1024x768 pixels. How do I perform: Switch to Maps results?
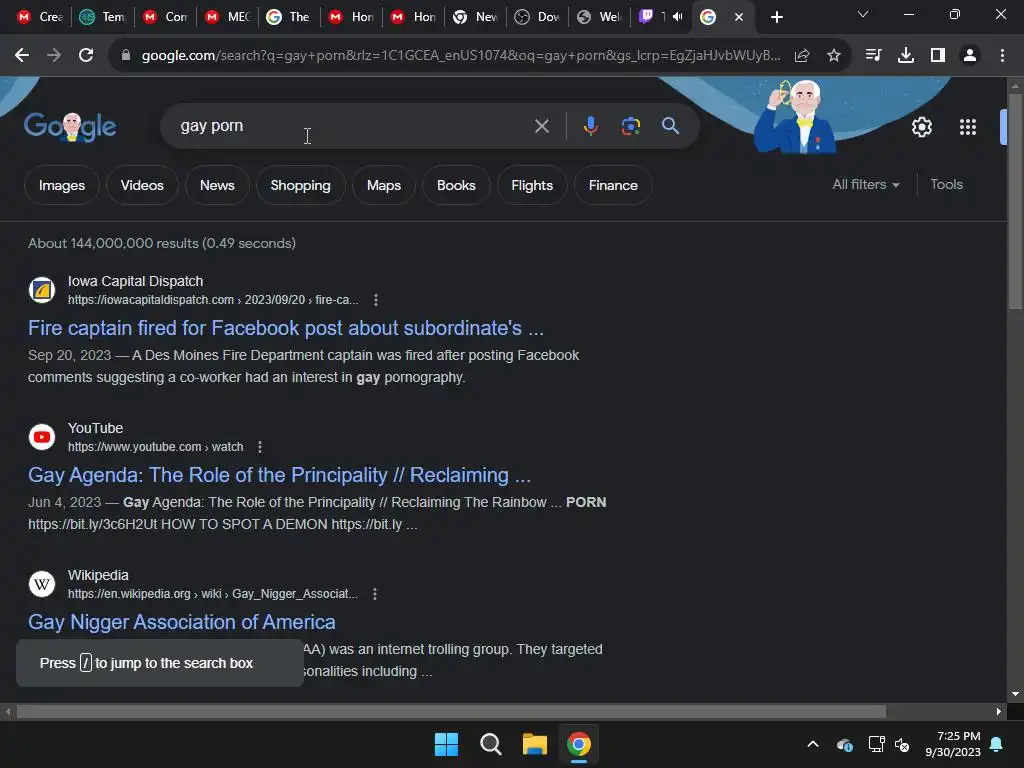(x=384, y=185)
